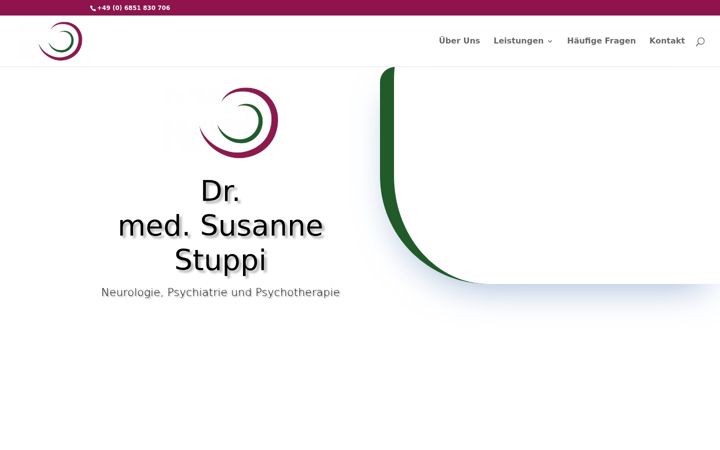This screenshot has height=450, width=720.
Task: Open the Kontakt page
Action: [667, 40]
